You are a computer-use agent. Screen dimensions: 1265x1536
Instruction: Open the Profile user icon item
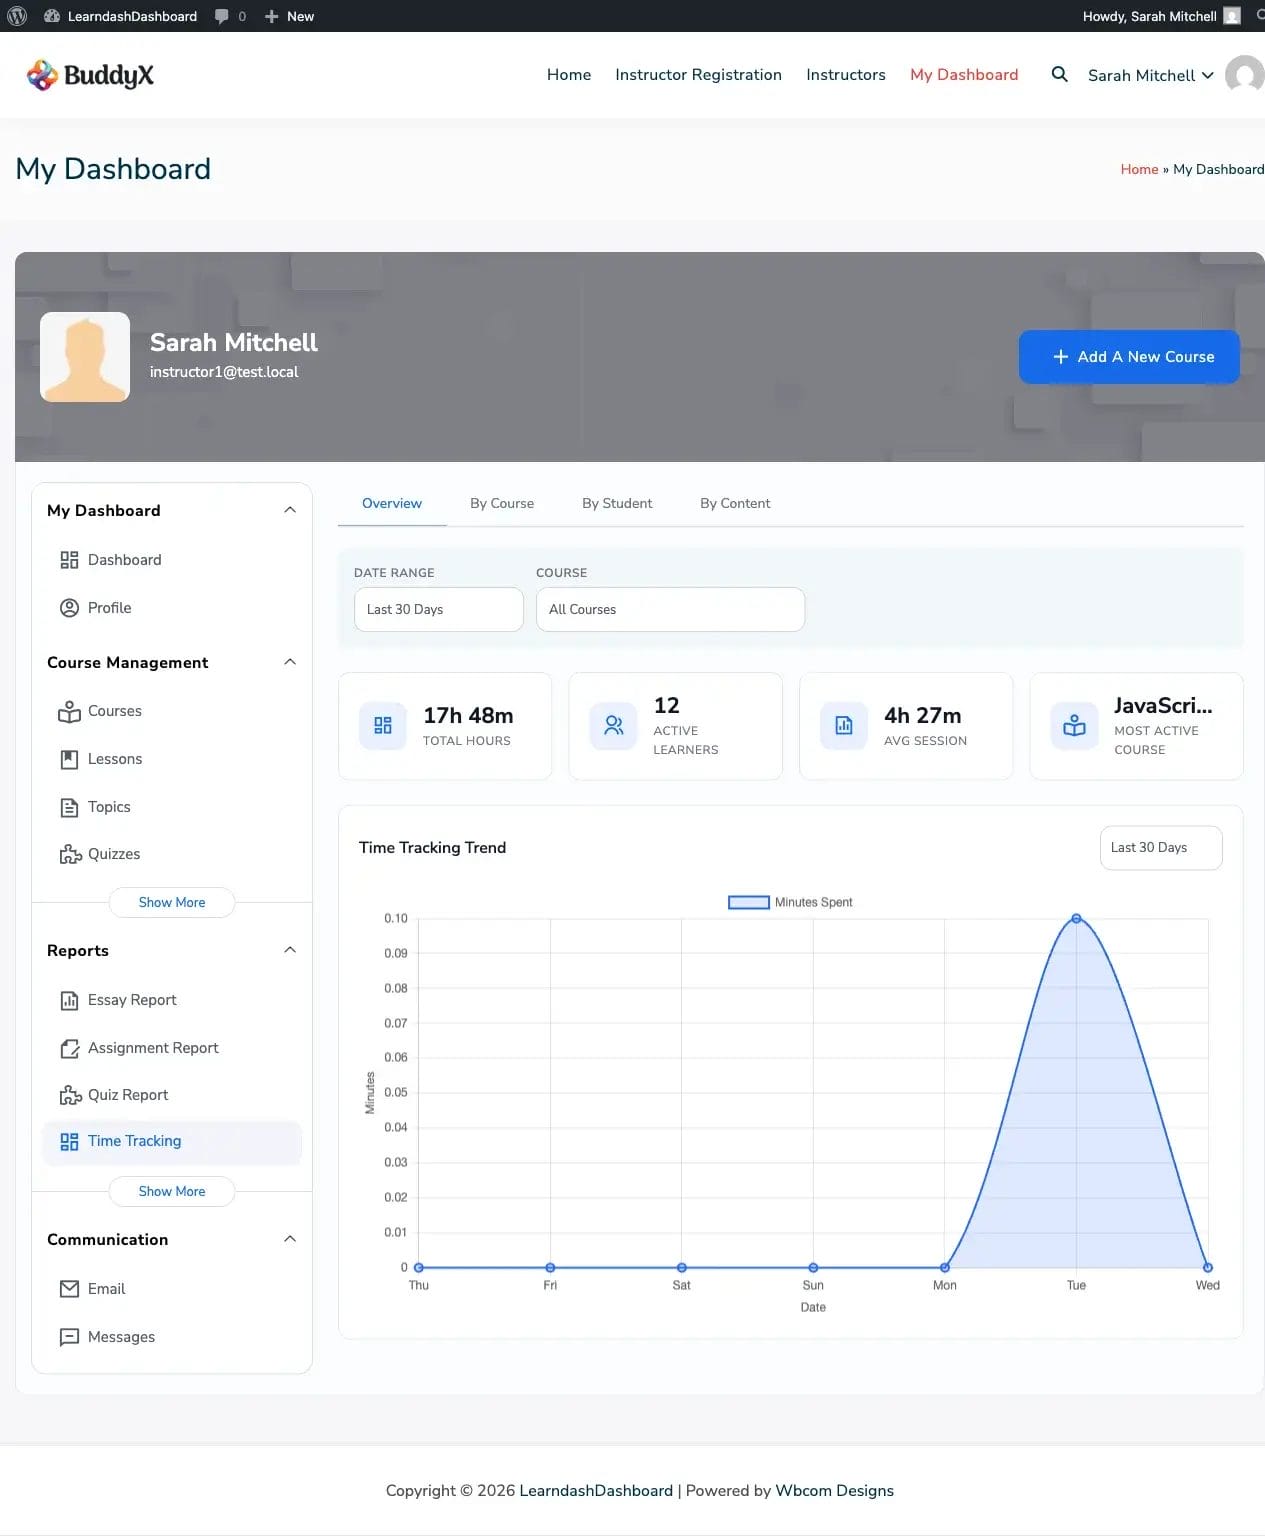[69, 608]
